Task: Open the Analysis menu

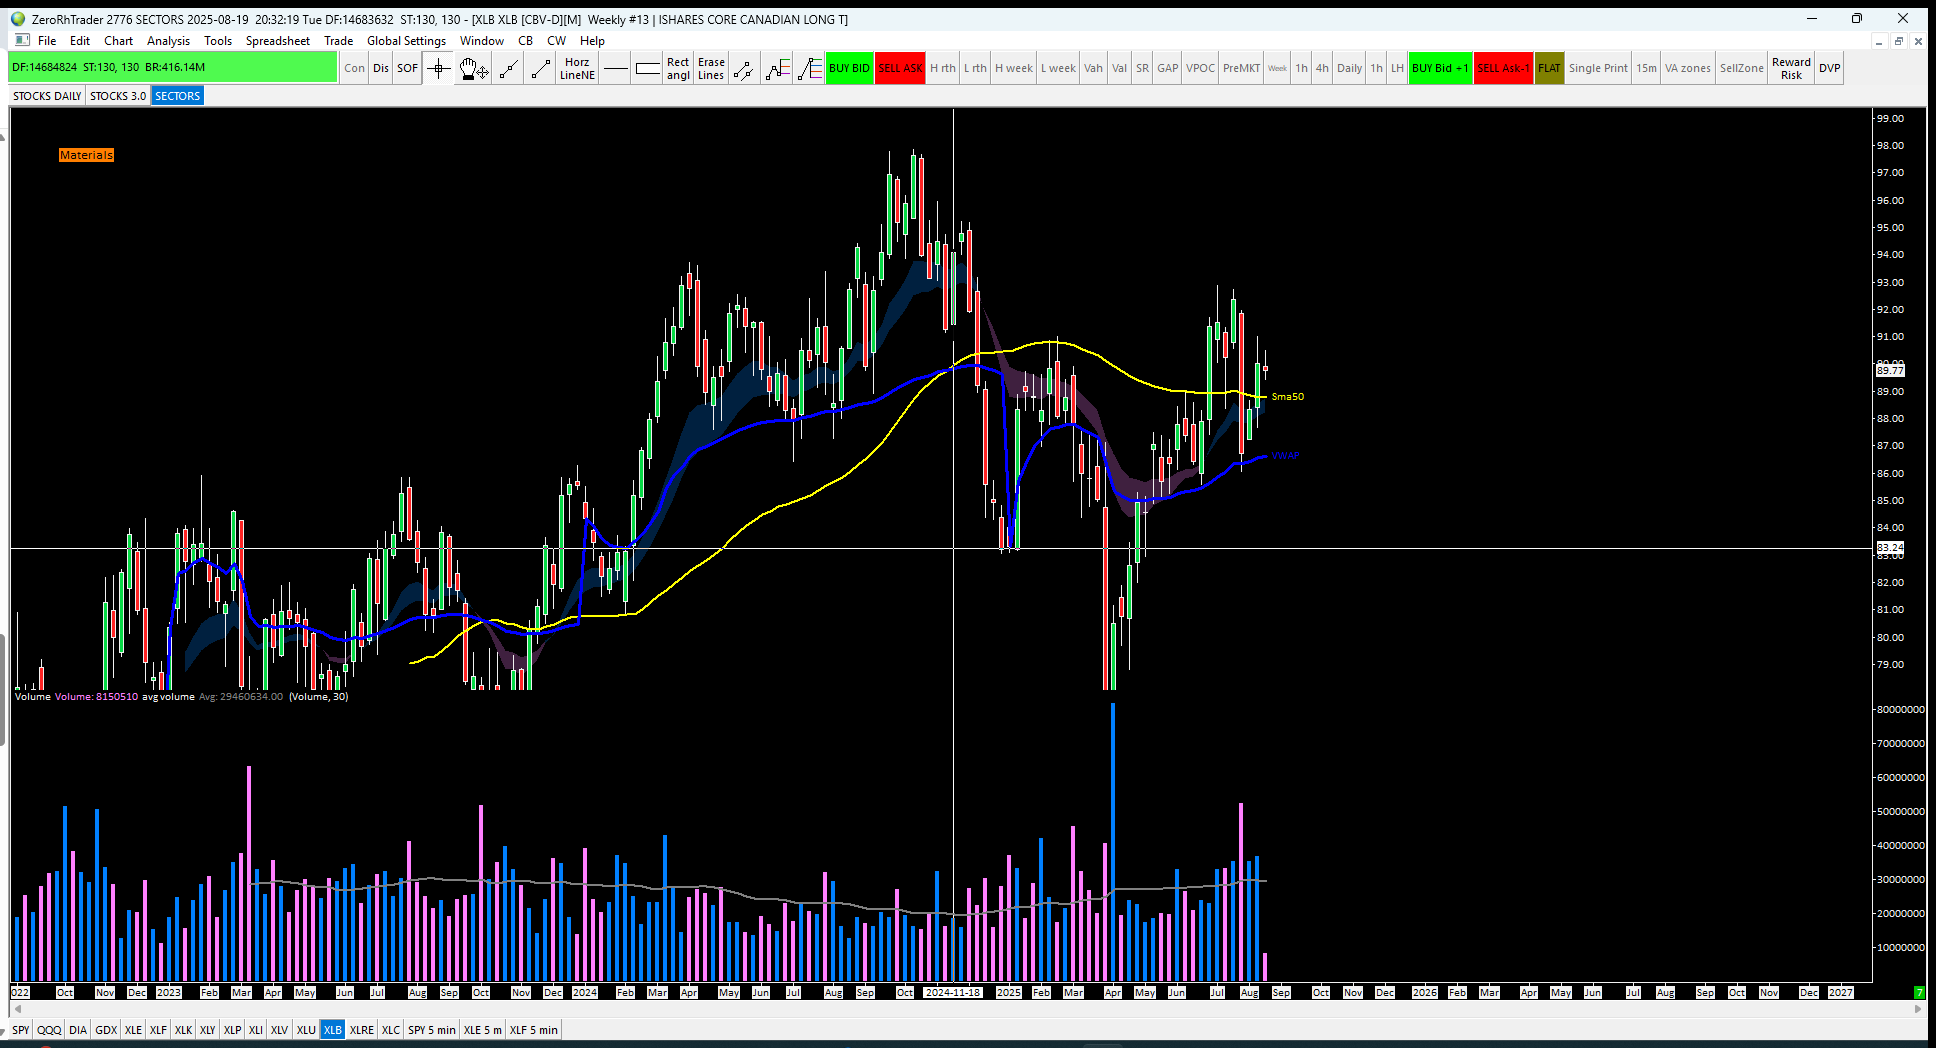Action: (x=168, y=41)
